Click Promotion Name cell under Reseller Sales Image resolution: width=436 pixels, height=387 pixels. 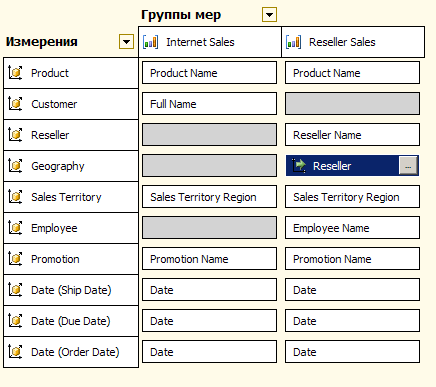(x=352, y=259)
